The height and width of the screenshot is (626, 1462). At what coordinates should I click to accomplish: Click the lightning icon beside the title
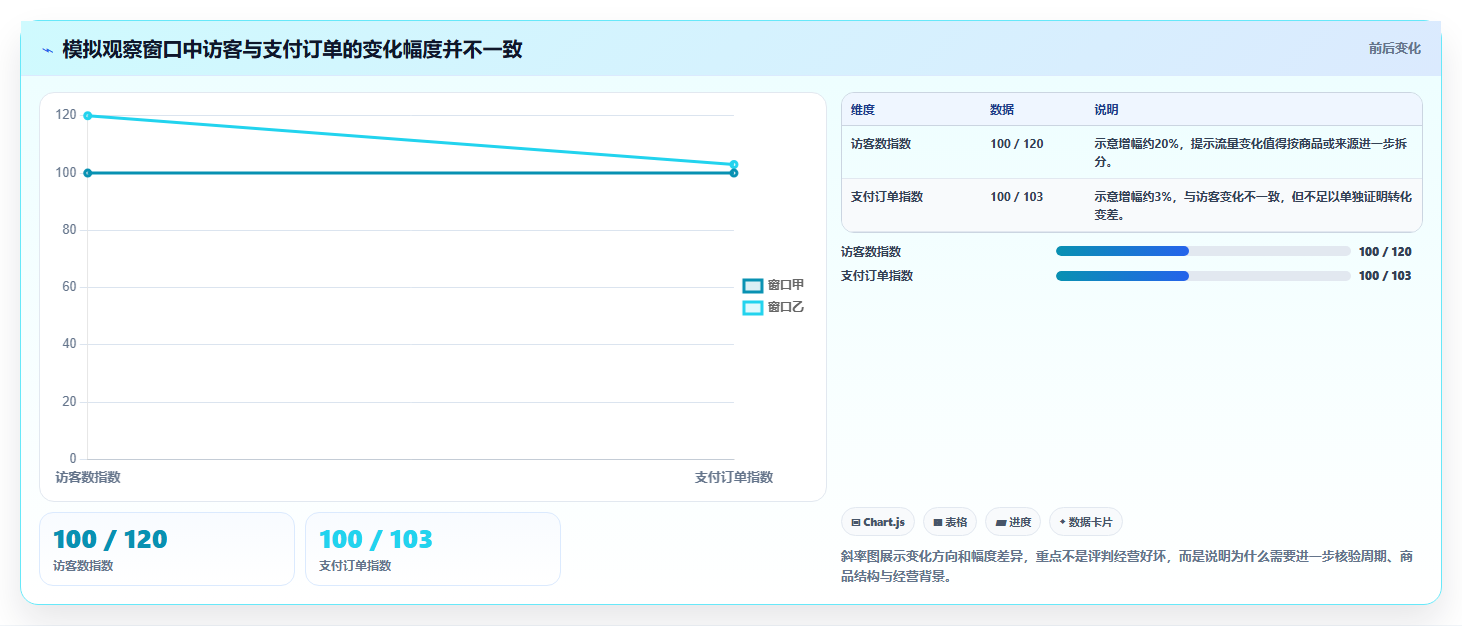[47, 50]
